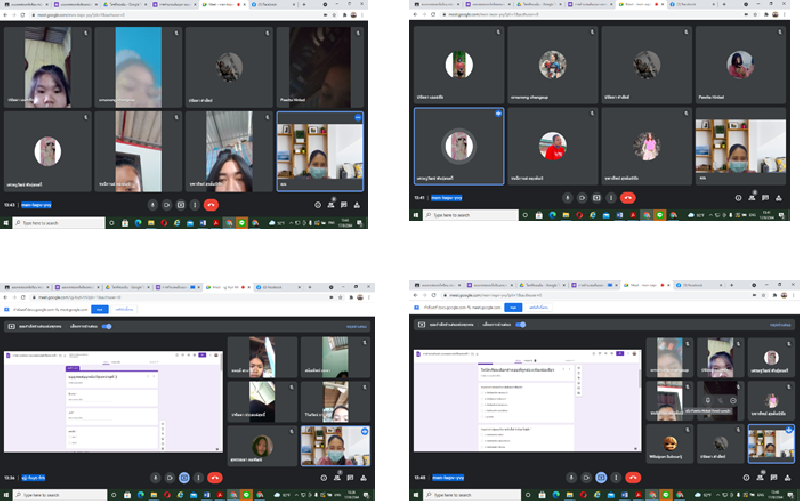This screenshot has height=501, width=800.
Task: Click Windows search box in the top-left taskbar
Action: (x=60, y=222)
